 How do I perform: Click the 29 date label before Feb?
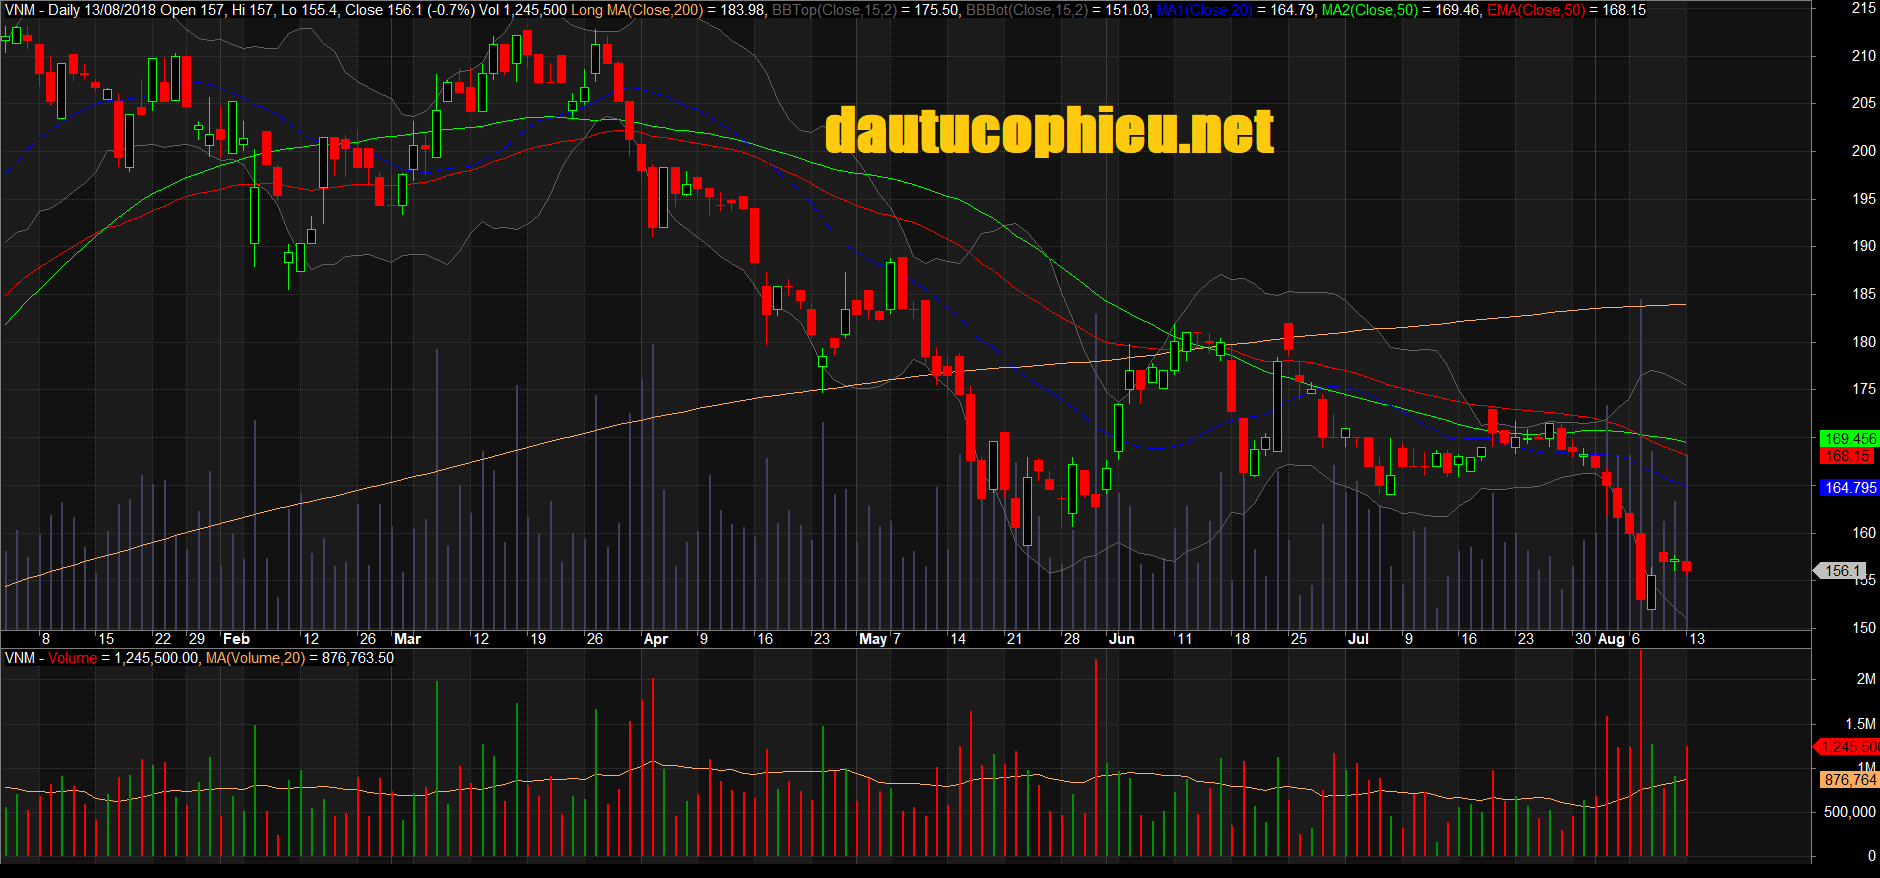(197, 639)
